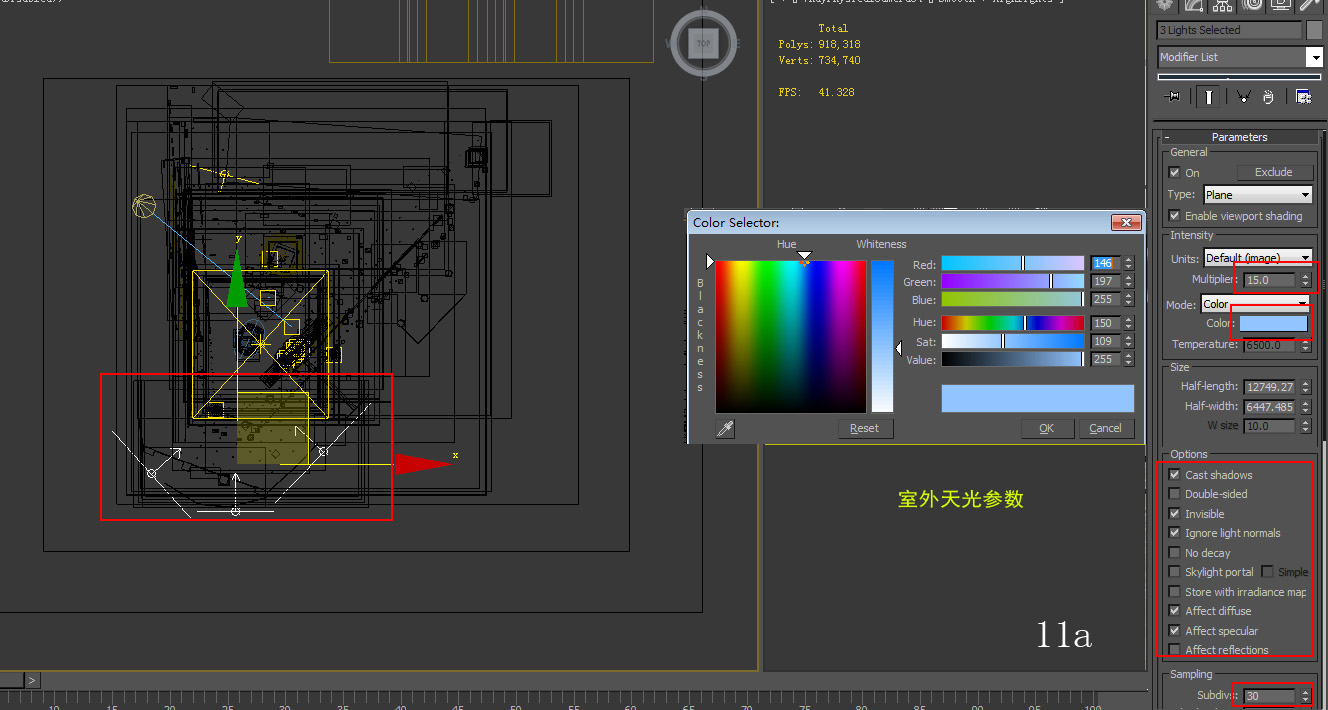Image resolution: width=1328 pixels, height=710 pixels.
Task: Click the Multiplier value field
Action: tap(1270, 280)
